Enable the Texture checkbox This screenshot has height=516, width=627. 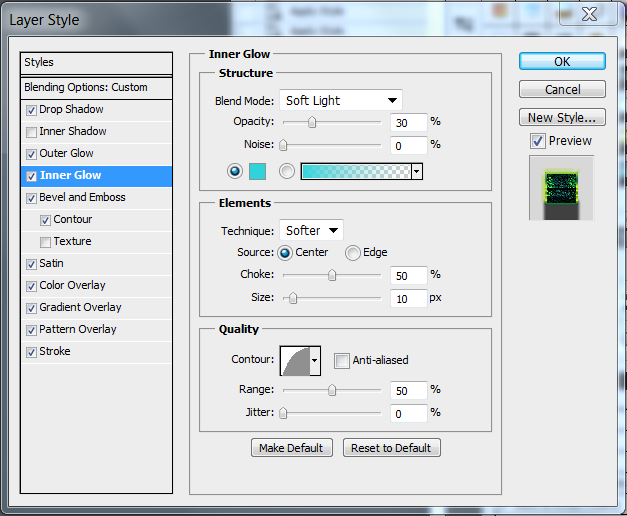(45, 242)
